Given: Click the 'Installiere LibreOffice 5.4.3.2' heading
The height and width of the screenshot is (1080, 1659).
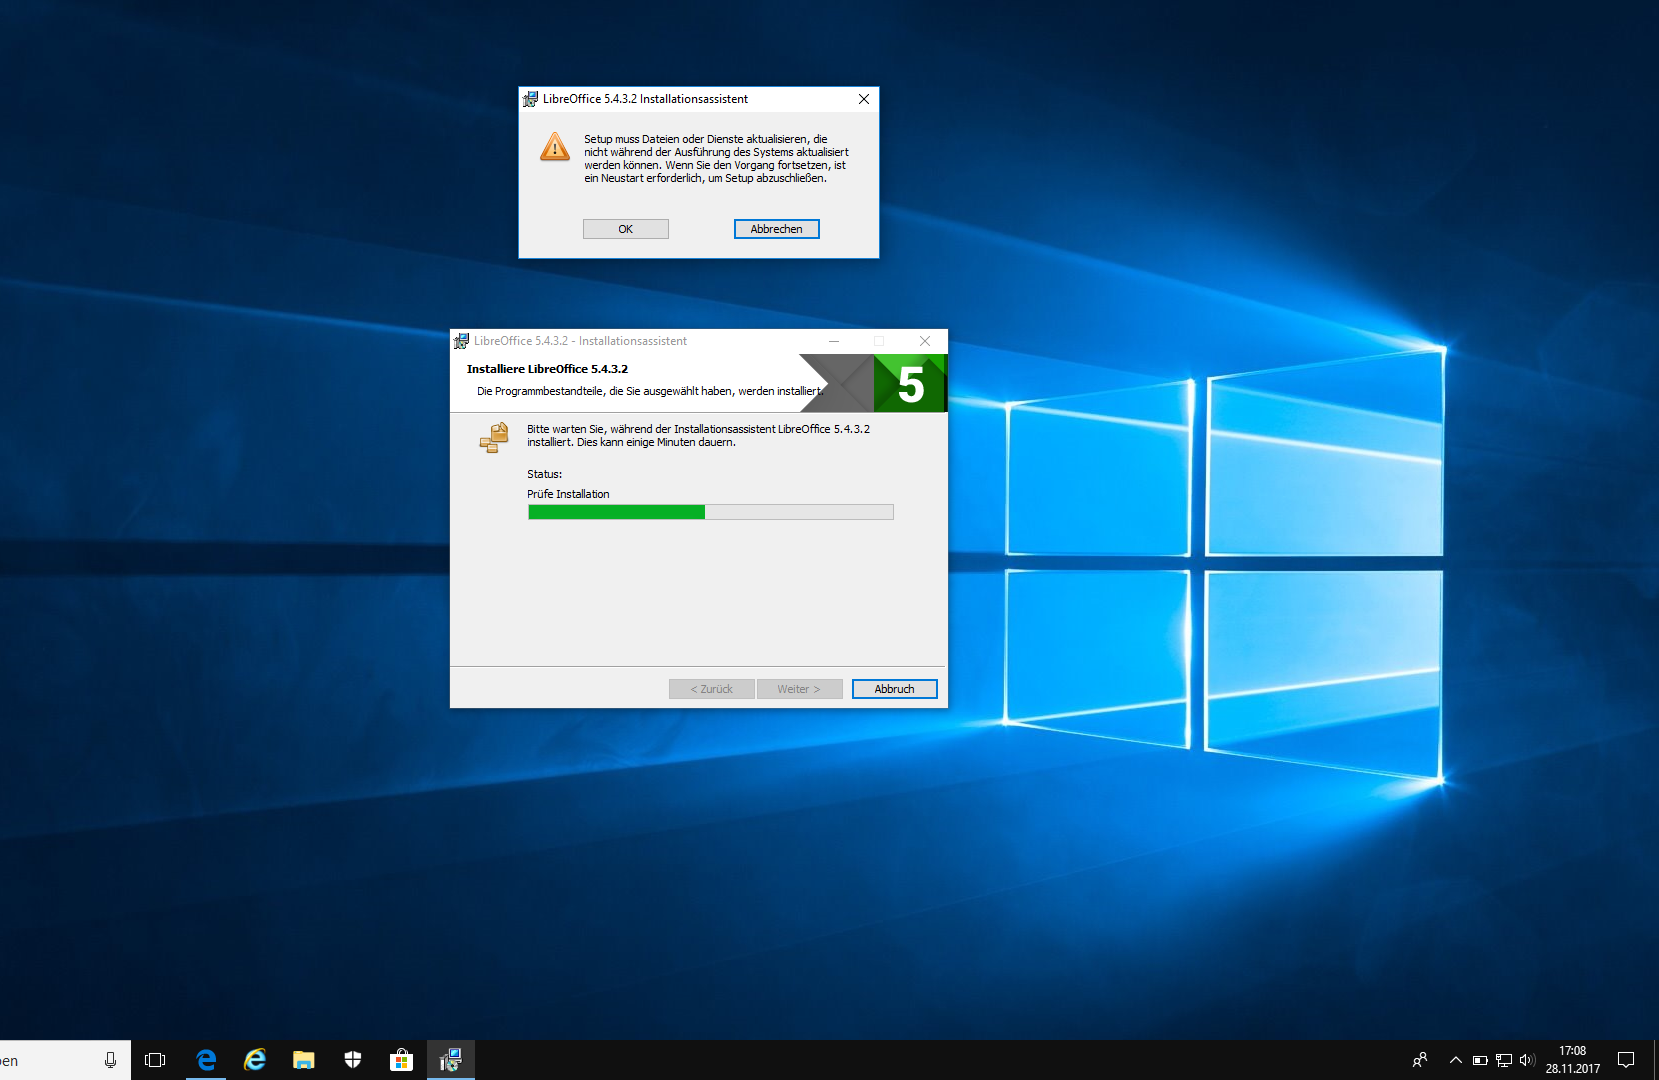Looking at the screenshot, I should point(547,369).
